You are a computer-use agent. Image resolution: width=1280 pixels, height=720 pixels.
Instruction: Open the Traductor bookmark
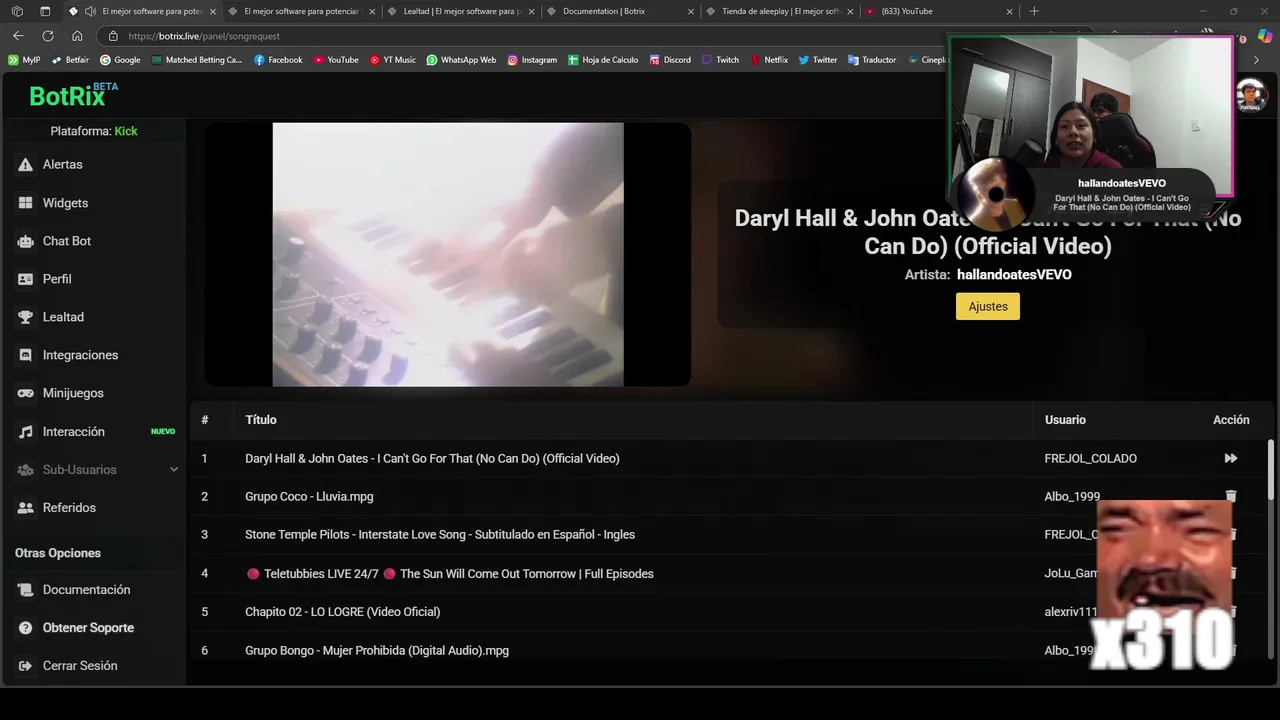872,60
